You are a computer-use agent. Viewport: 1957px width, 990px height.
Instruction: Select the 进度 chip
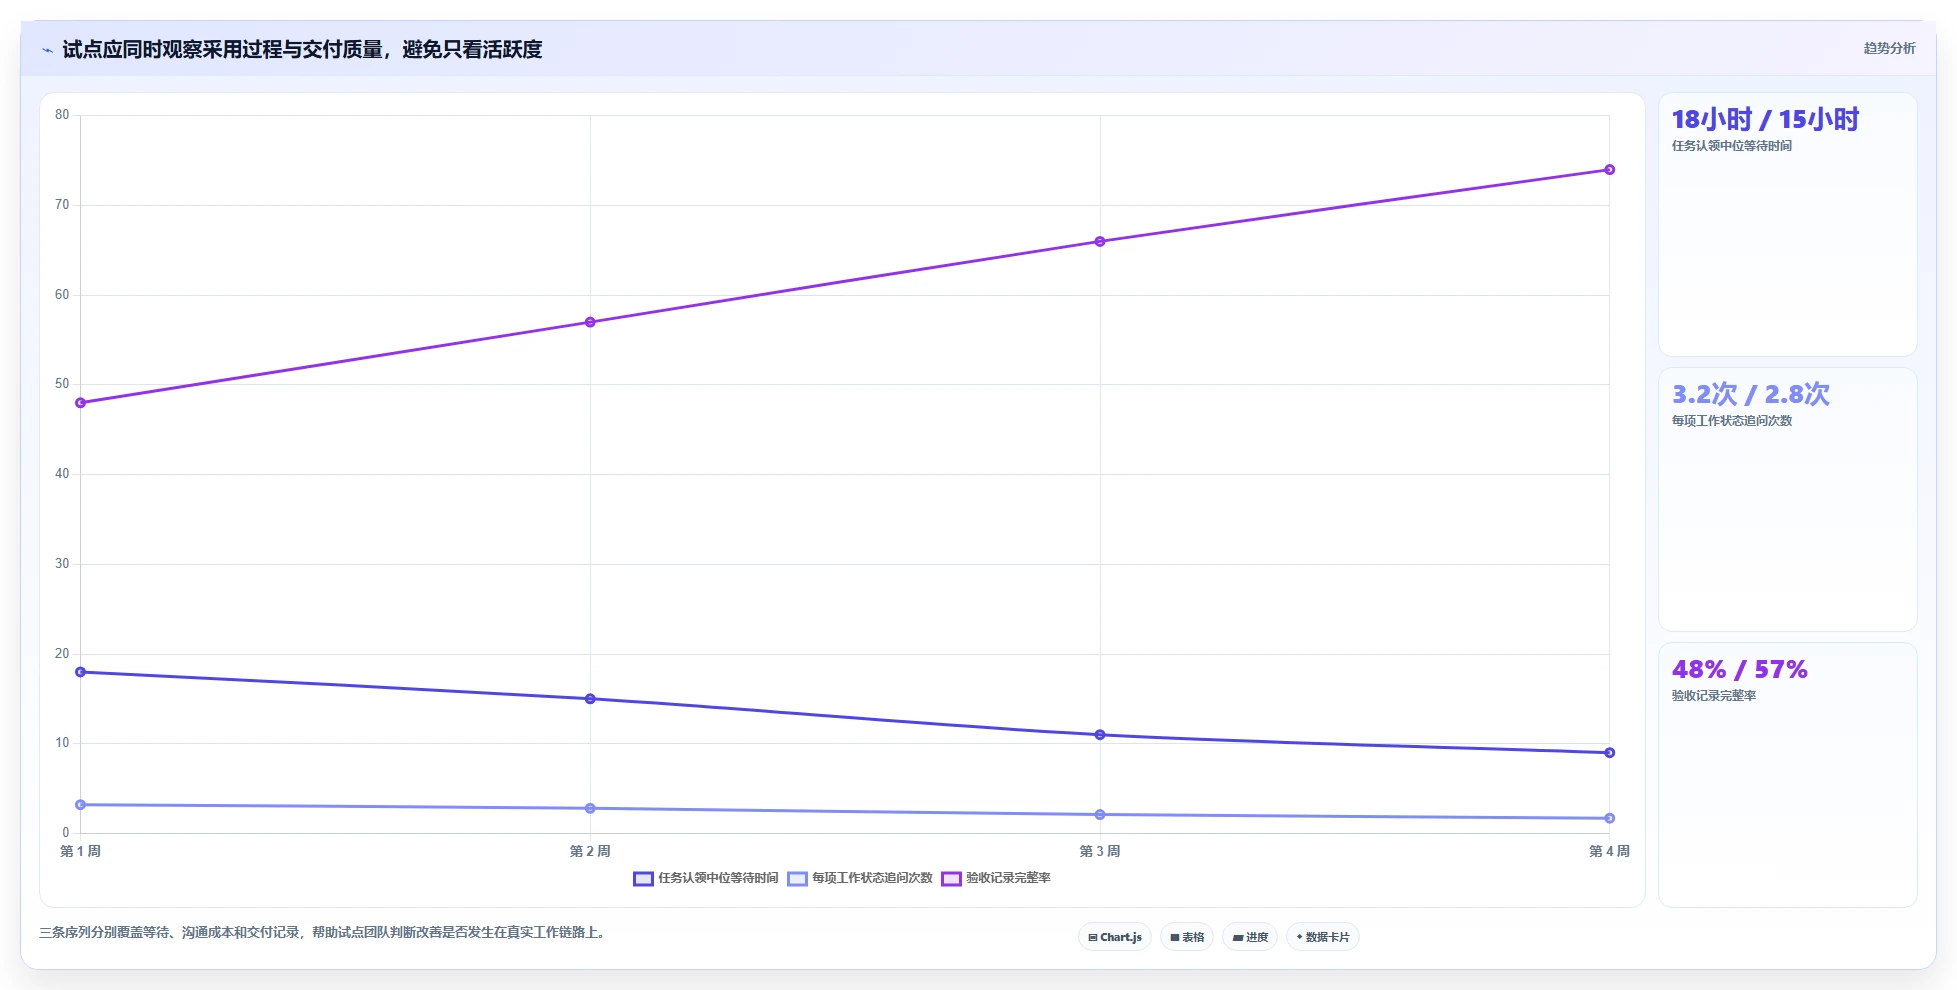[x=1250, y=937]
